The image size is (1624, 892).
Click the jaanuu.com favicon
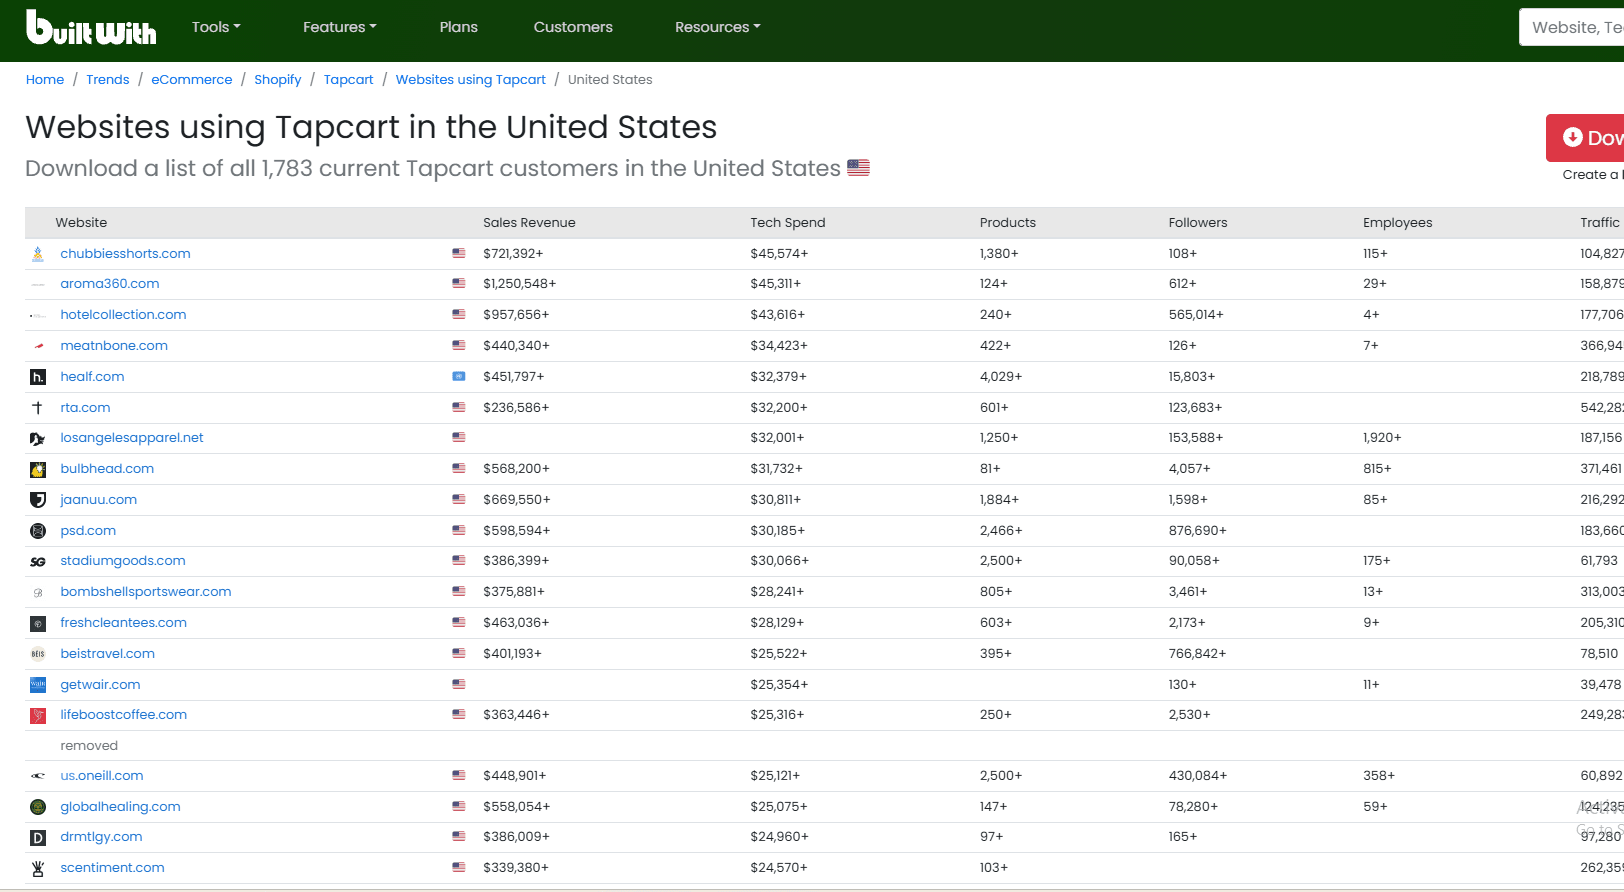click(38, 500)
